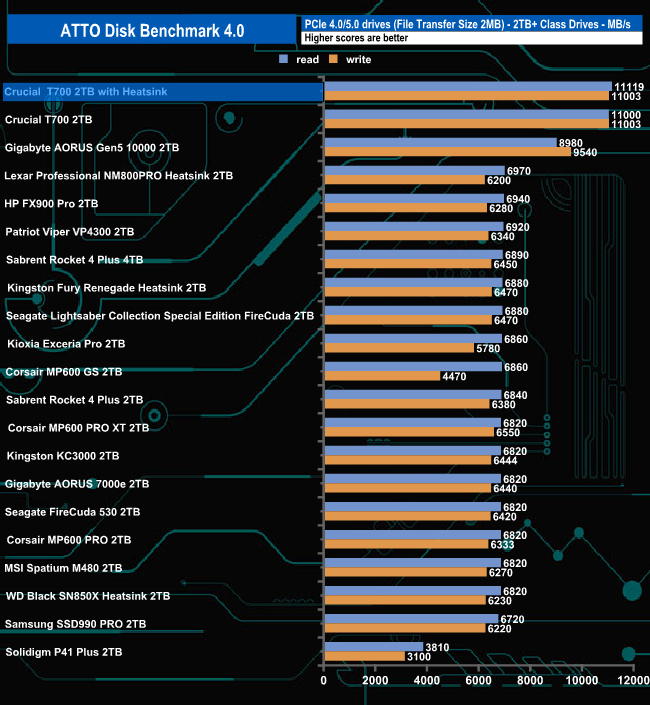Viewport: 650px width, 705px height.
Task: Click the 3810 read value
Action: click(437, 647)
